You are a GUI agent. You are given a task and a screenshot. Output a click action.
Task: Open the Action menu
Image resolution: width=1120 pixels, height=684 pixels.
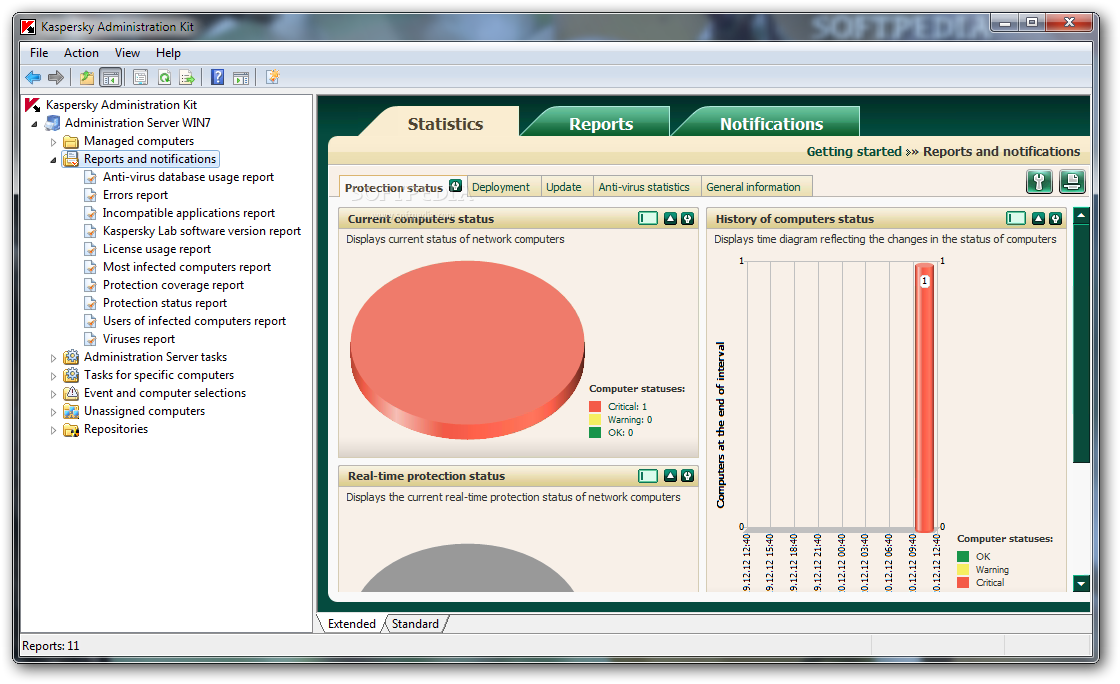81,53
